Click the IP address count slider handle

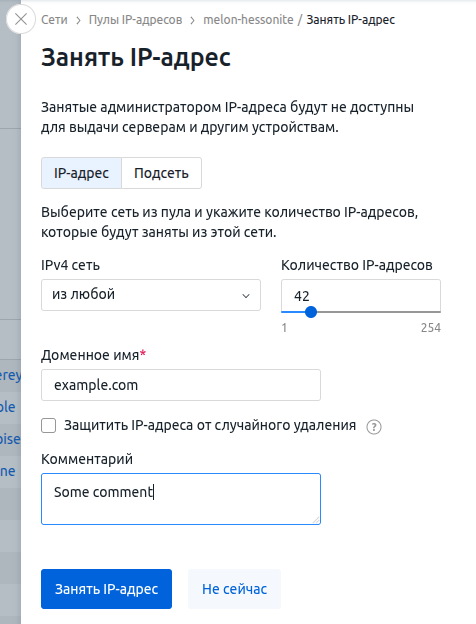click(x=311, y=312)
